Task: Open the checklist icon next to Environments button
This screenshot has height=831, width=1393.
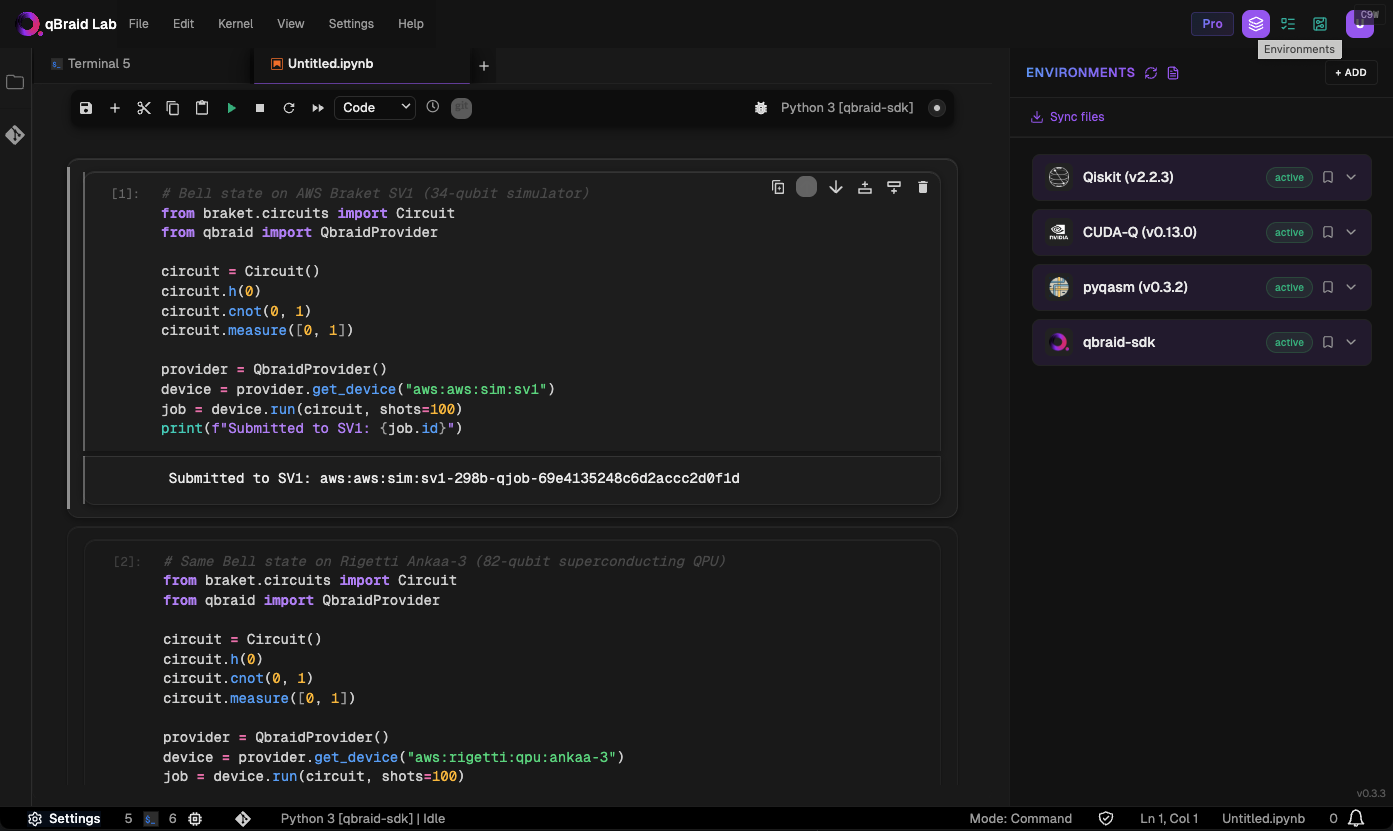Action: tap(1288, 24)
